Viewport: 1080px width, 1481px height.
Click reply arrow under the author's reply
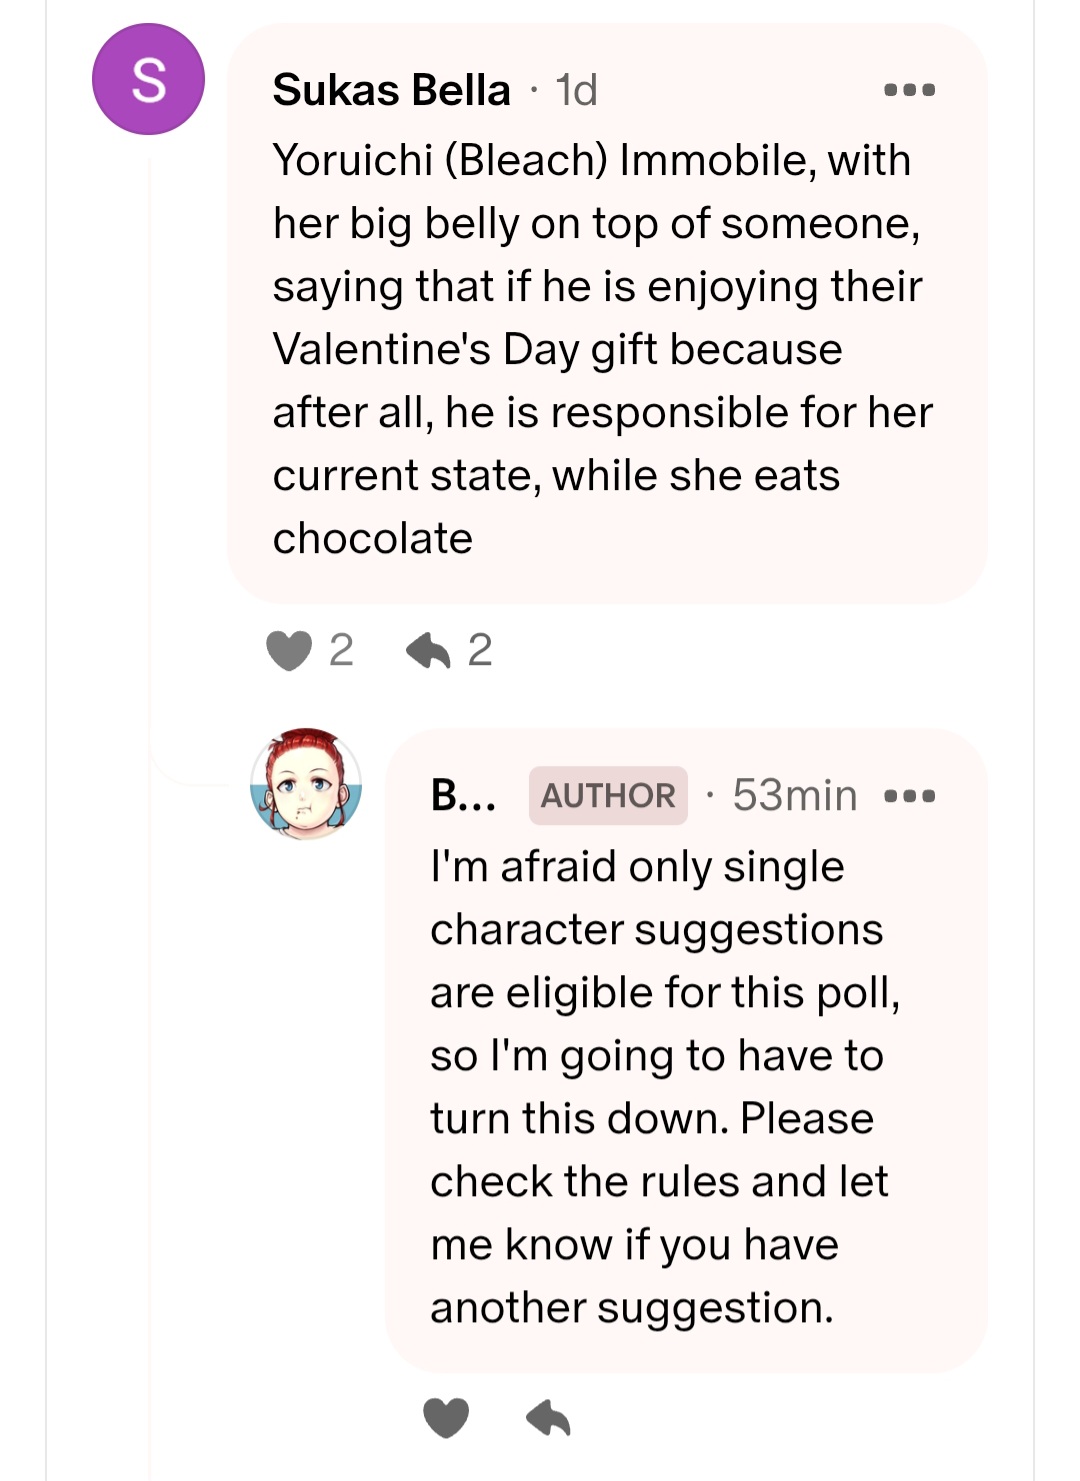coord(548,1418)
